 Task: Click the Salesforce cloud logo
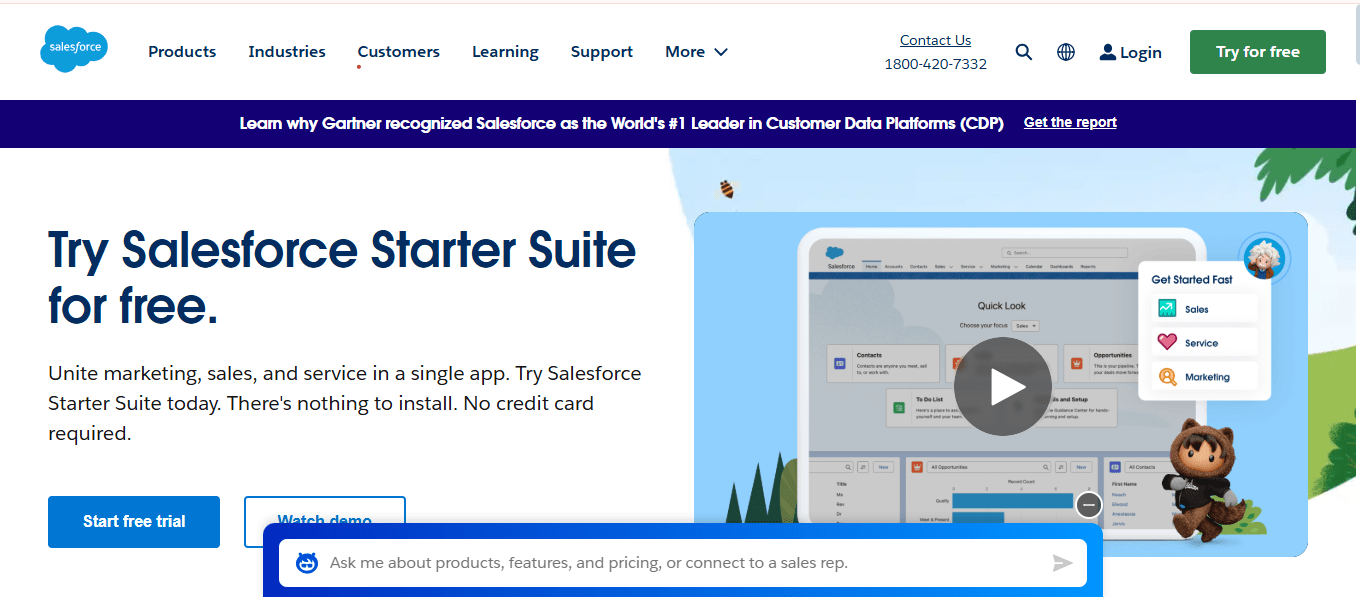point(74,50)
